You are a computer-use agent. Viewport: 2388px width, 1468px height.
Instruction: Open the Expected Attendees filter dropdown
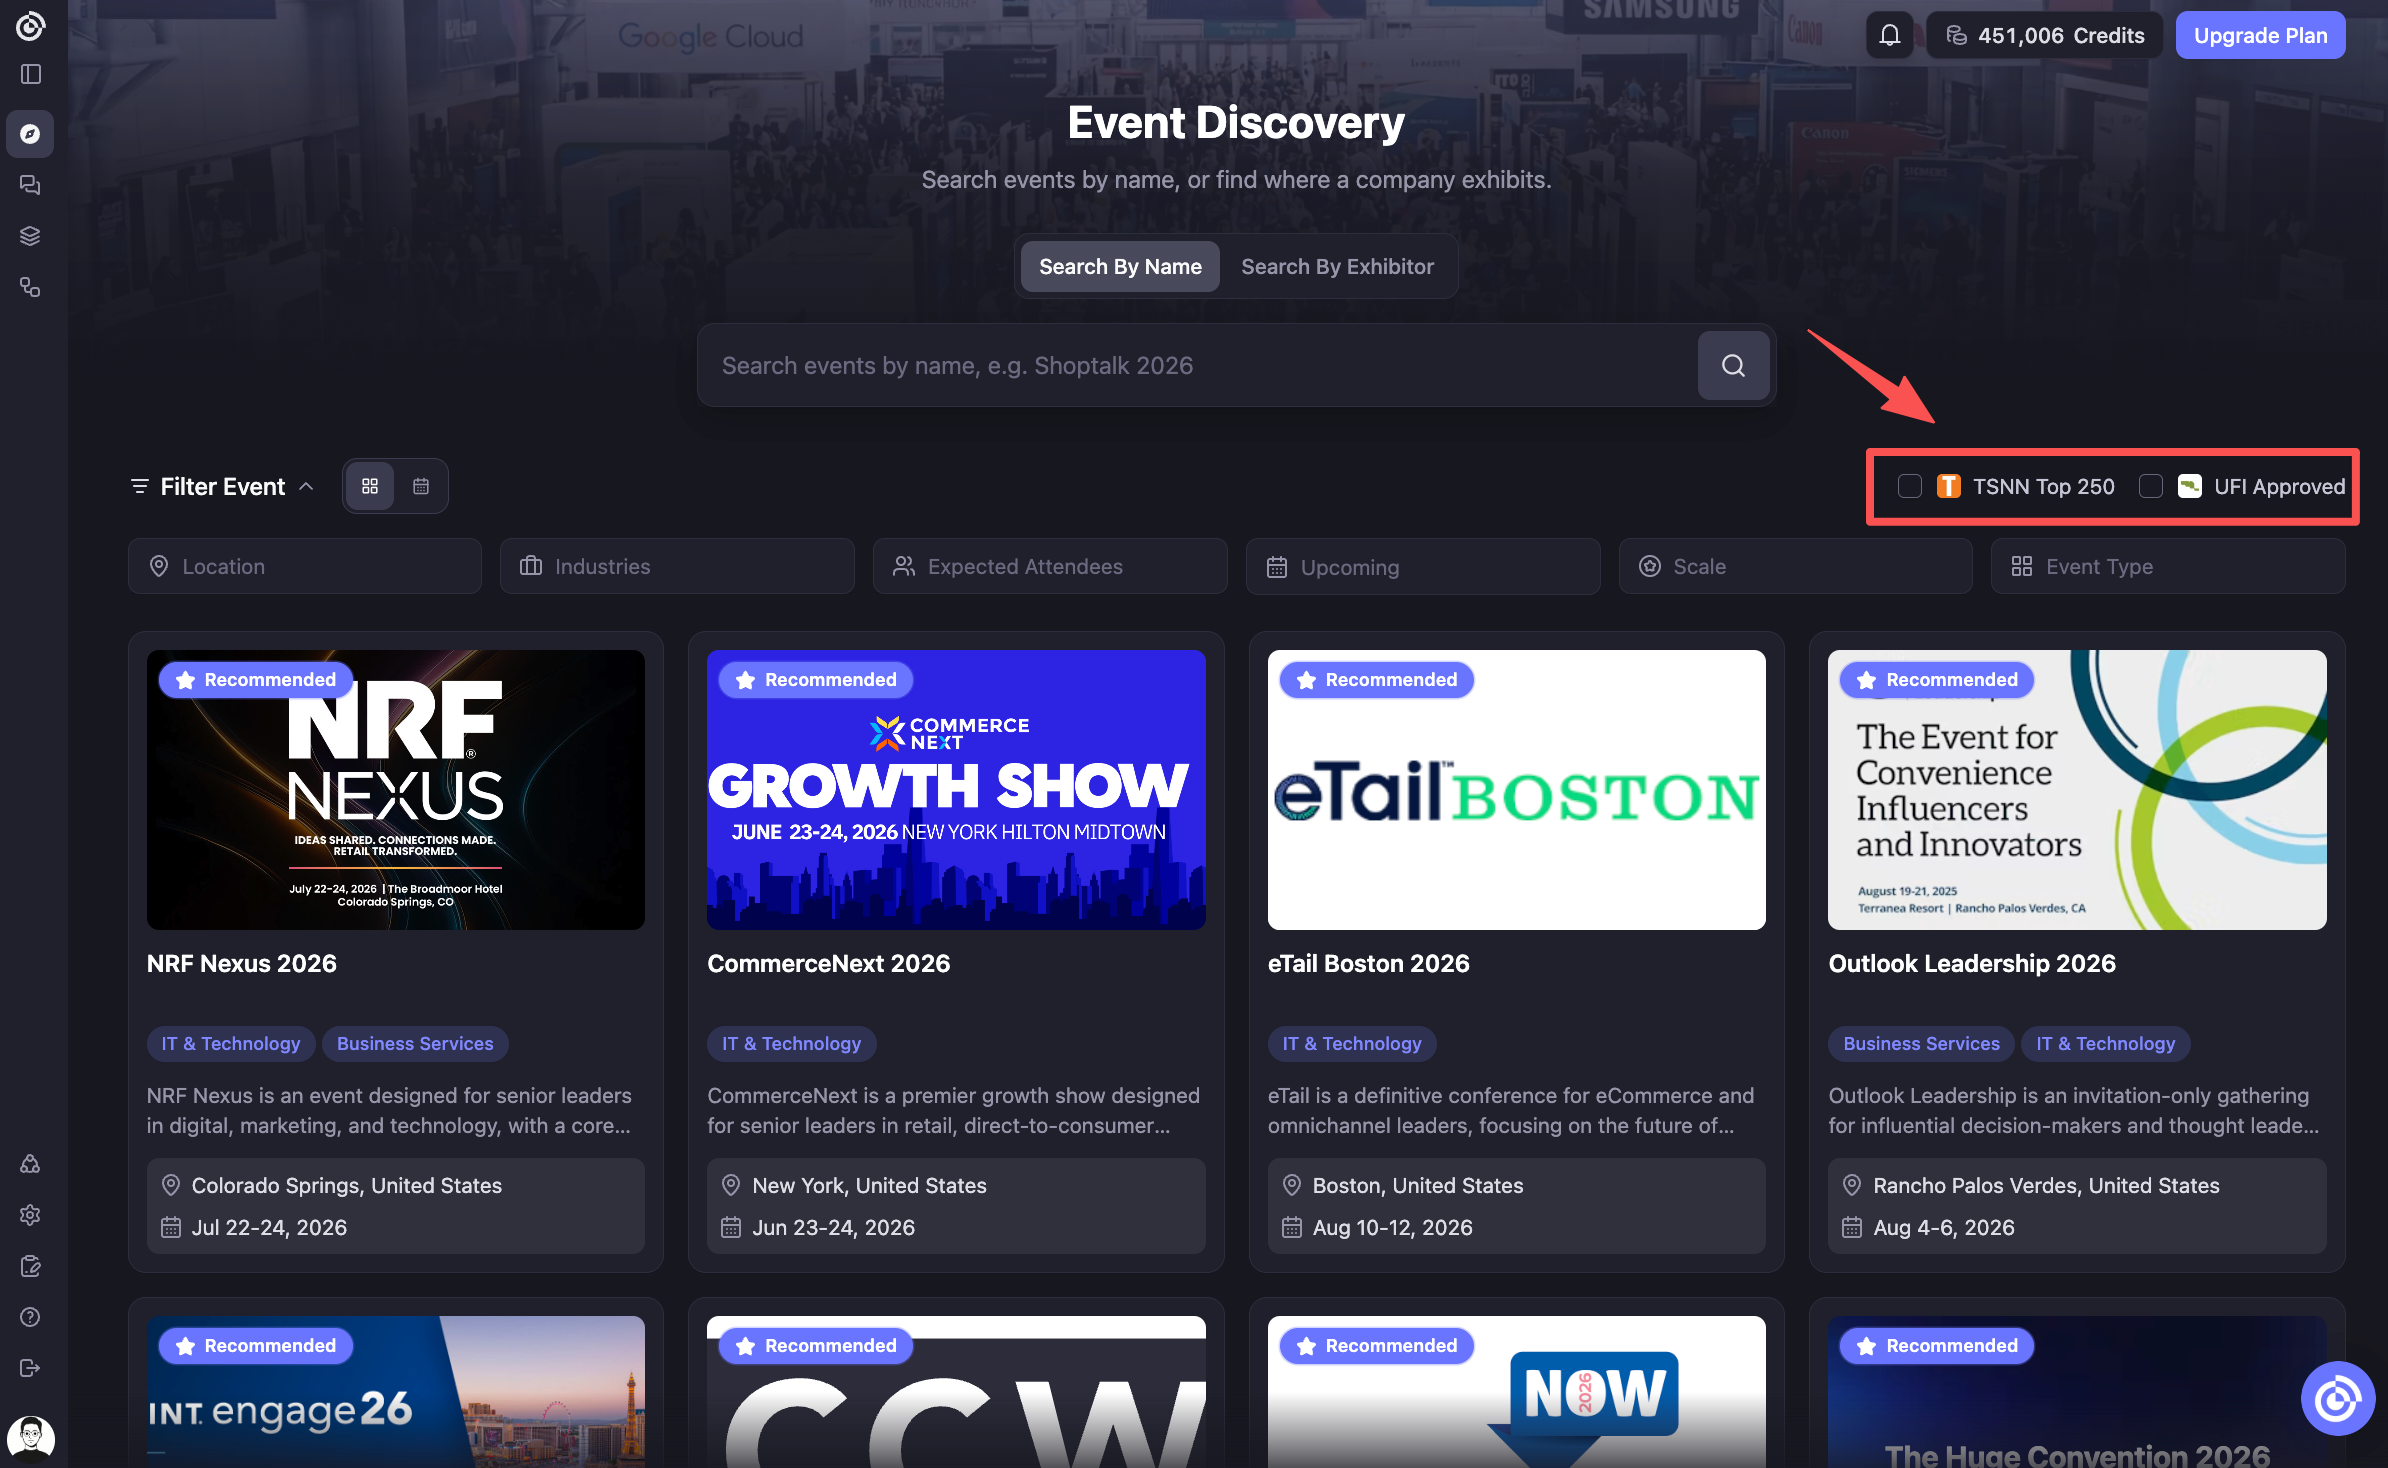1050,566
